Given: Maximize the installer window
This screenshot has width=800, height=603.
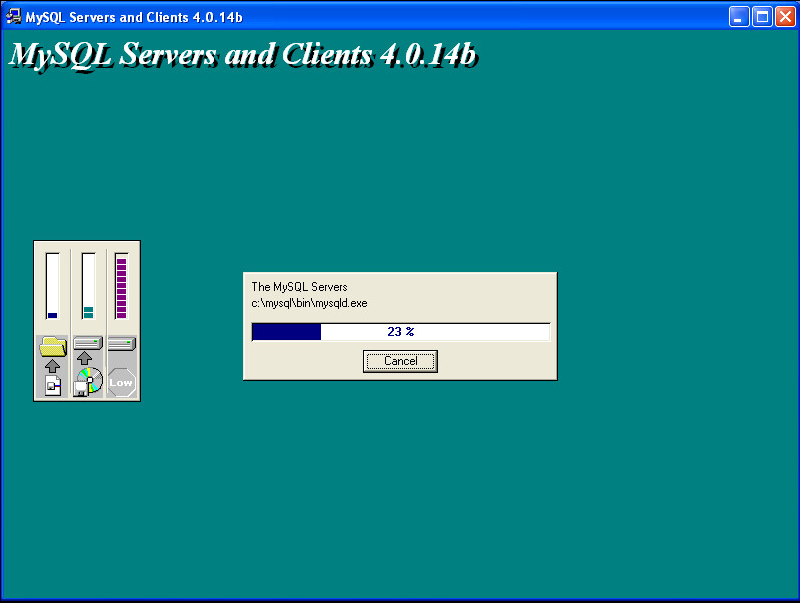Looking at the screenshot, I should click(762, 17).
